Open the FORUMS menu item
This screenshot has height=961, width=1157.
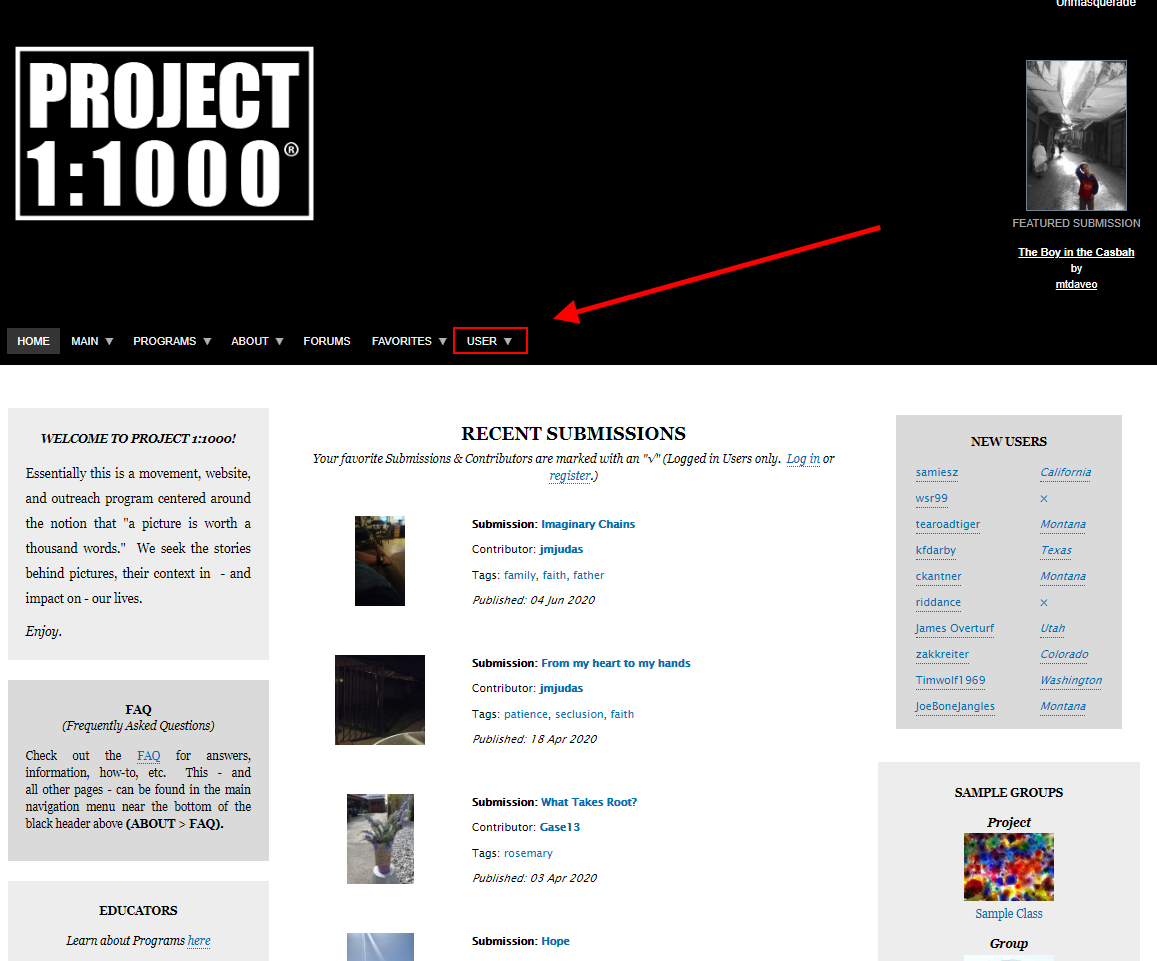click(327, 341)
